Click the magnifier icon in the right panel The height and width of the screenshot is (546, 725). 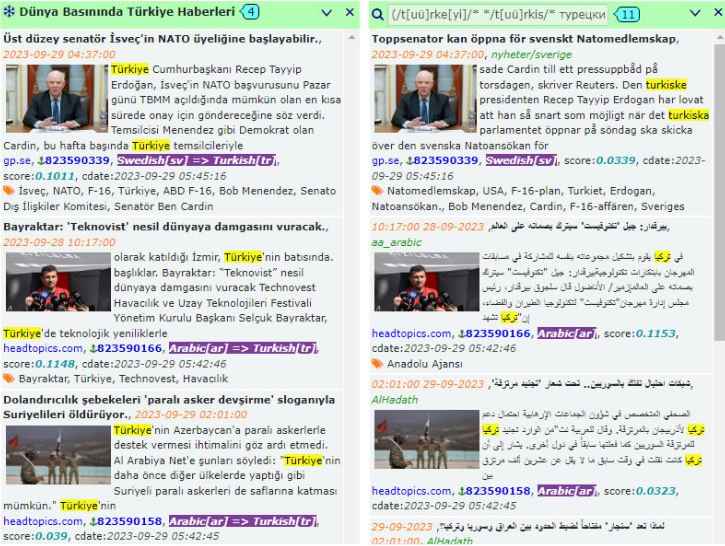[x=378, y=14]
